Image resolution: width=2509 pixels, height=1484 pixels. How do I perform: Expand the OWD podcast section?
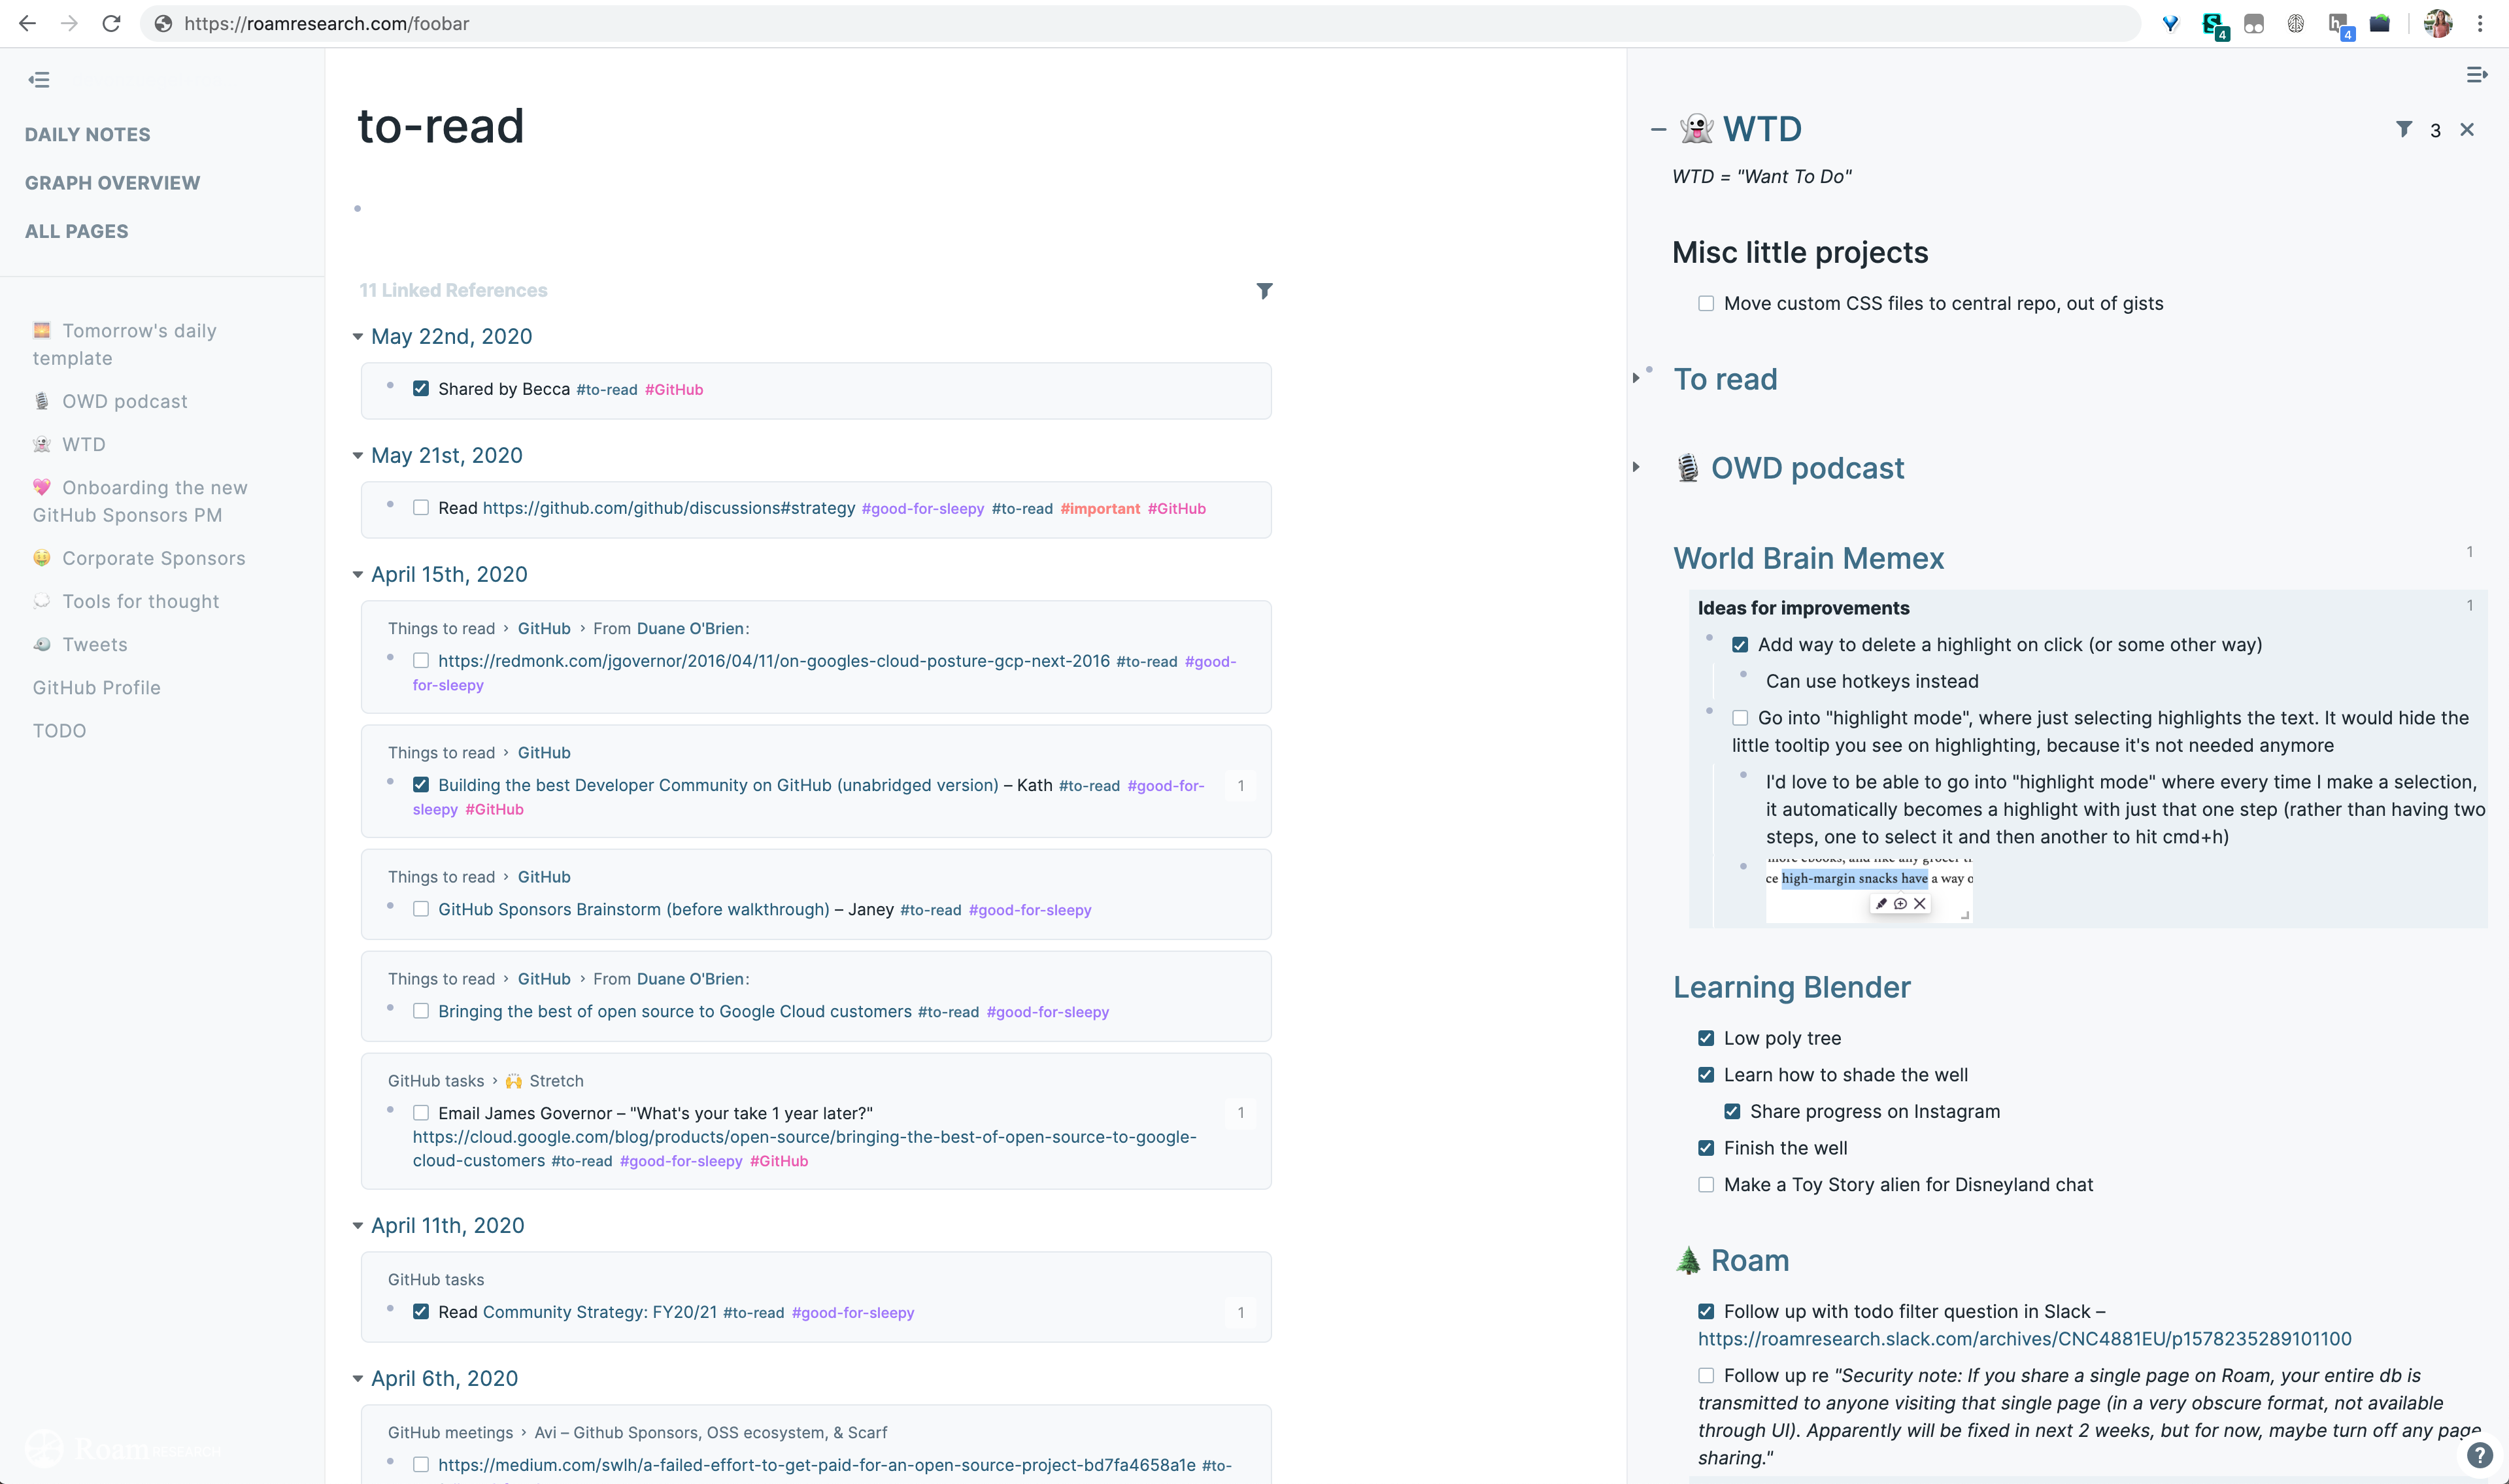(1636, 467)
